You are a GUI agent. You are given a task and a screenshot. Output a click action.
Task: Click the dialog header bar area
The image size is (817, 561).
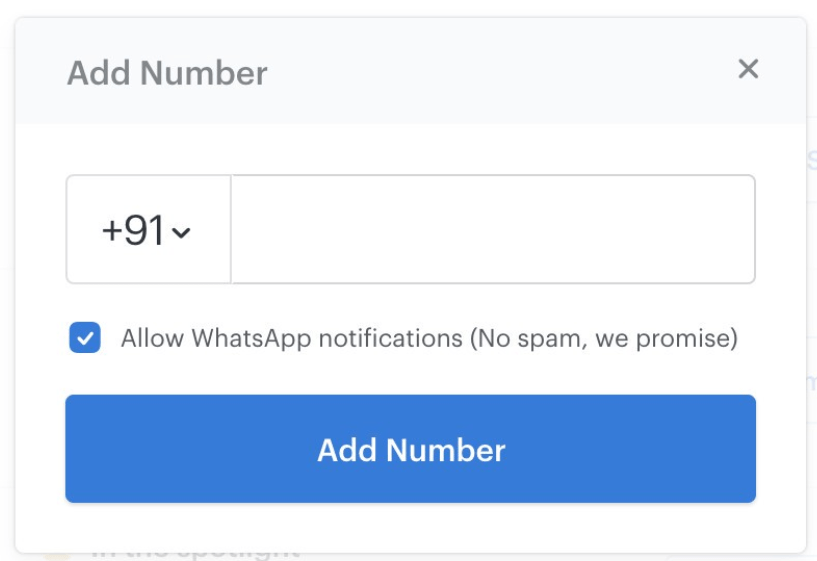pos(411,71)
